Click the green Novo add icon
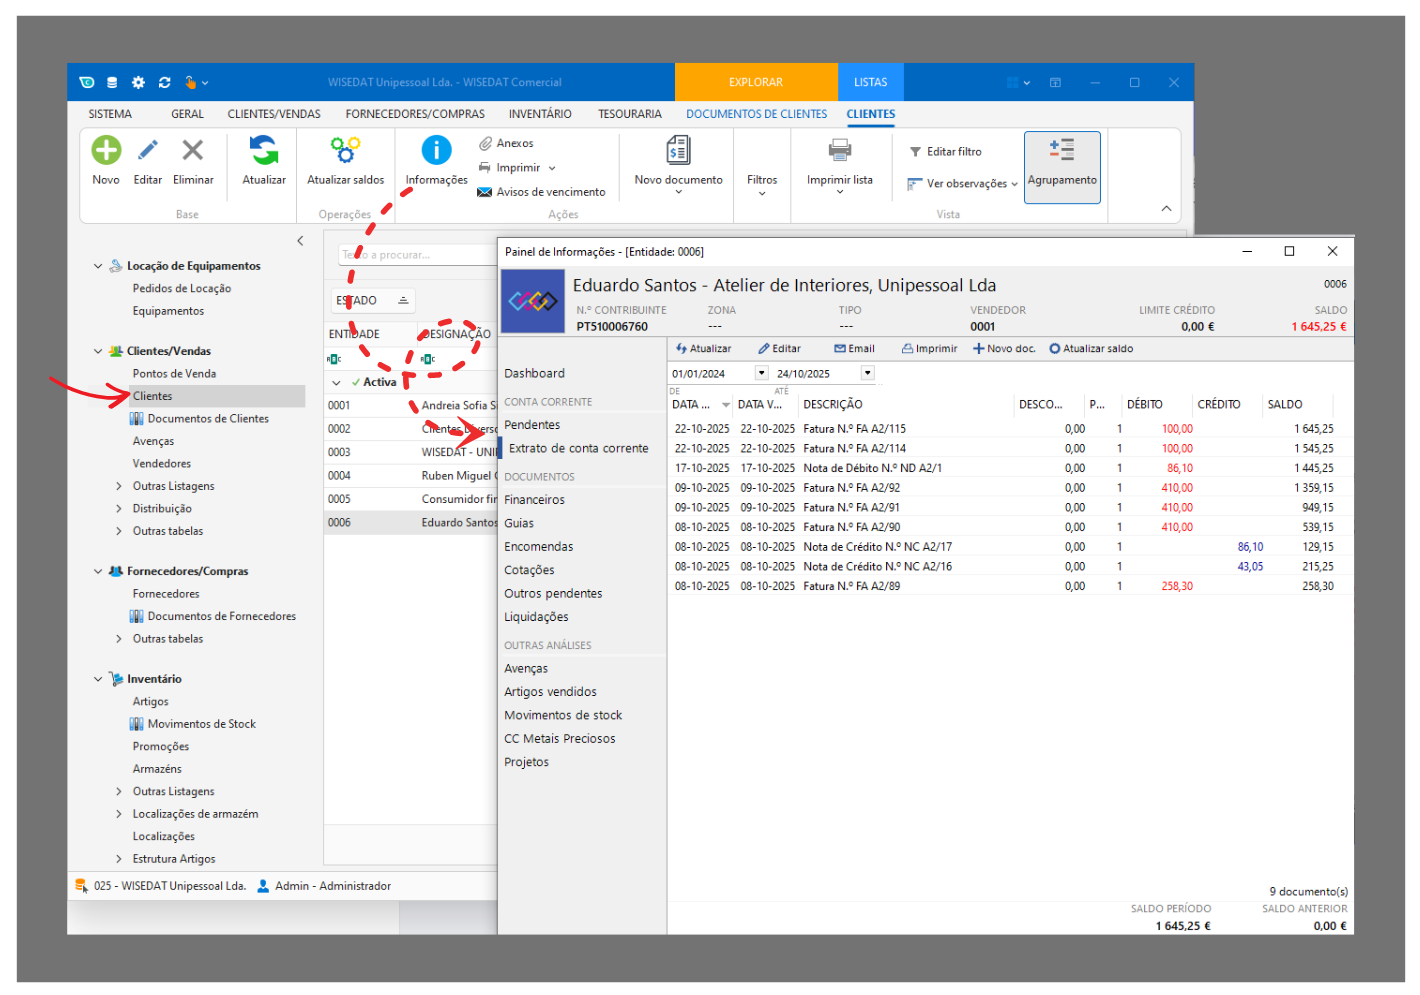The width and height of the screenshot is (1420, 995). [x=106, y=151]
